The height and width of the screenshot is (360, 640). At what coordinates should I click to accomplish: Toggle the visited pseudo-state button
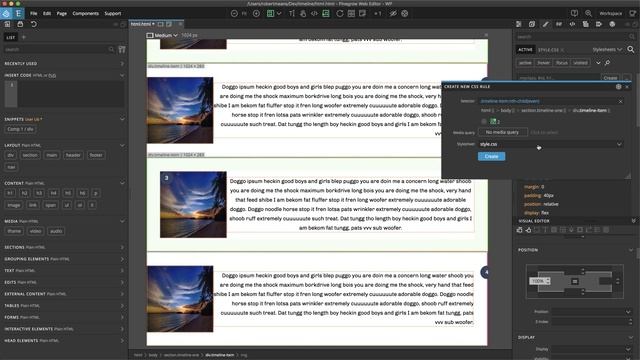coord(580,63)
